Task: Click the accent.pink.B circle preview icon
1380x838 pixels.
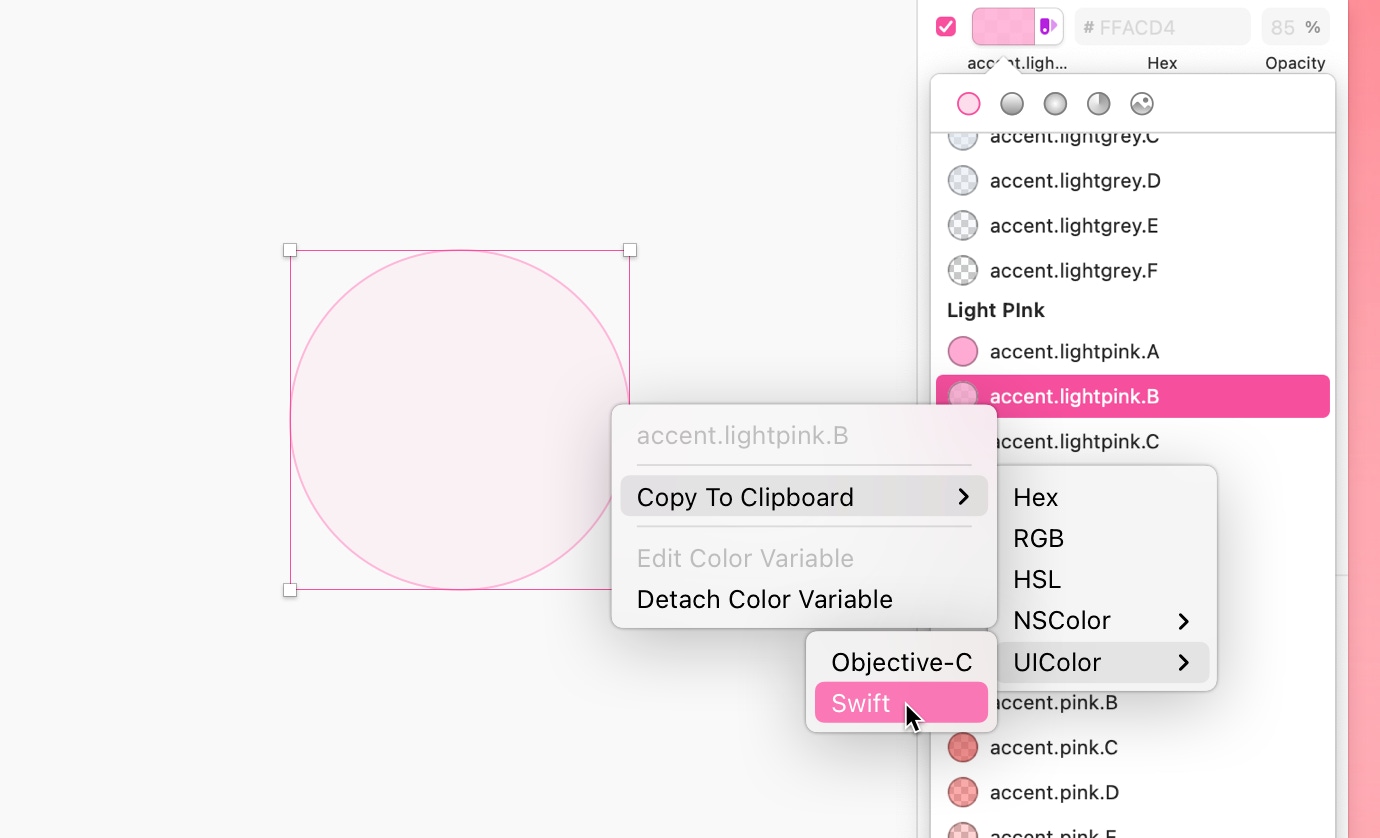Action: click(962, 702)
